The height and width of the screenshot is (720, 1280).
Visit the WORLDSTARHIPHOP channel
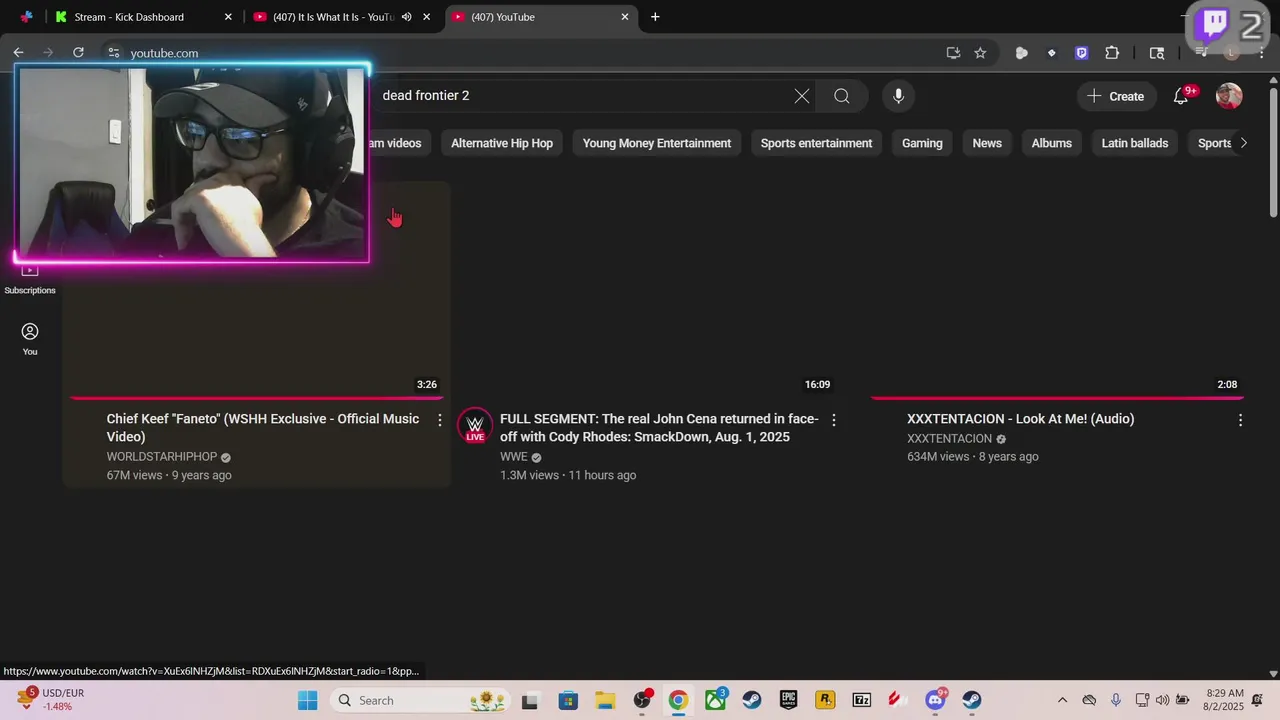[162, 457]
